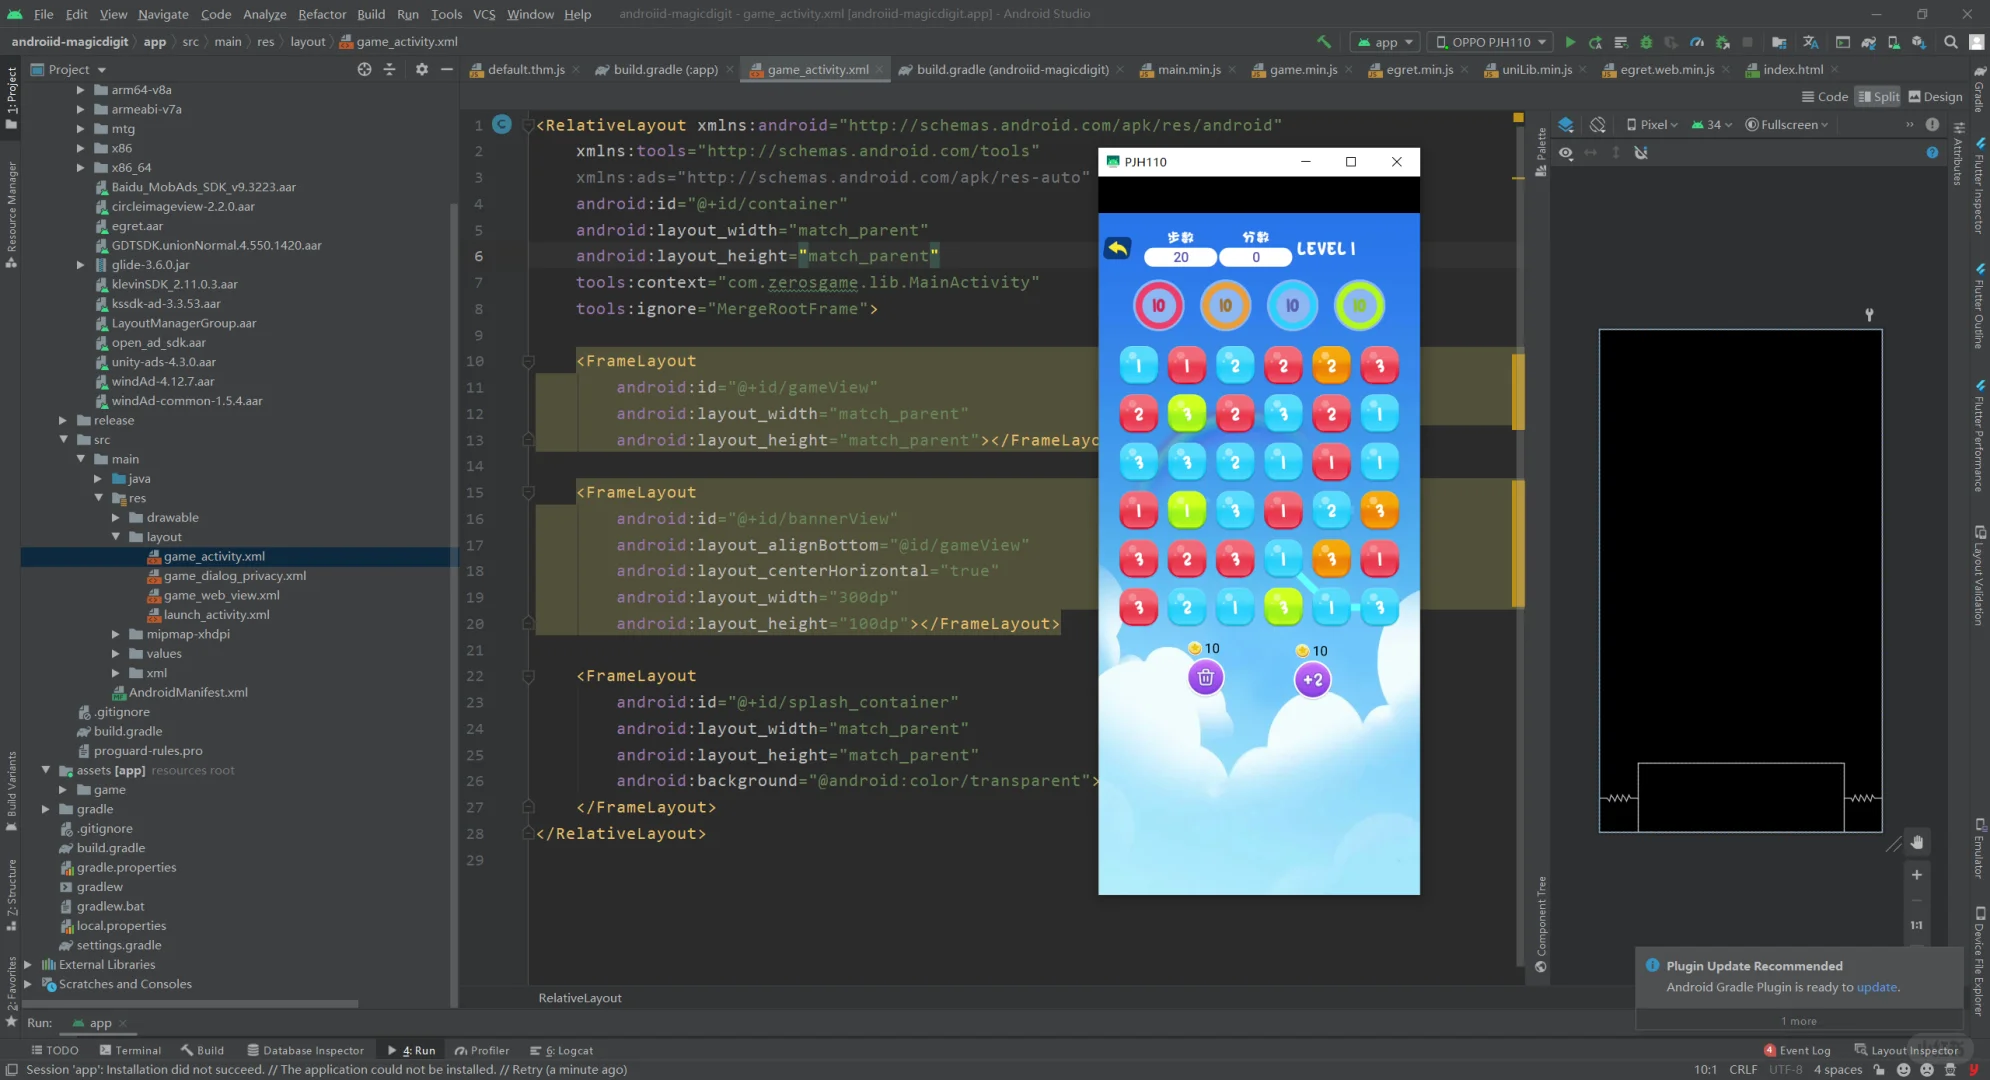
Task: Click the Debug app bug icon
Action: tap(1646, 42)
